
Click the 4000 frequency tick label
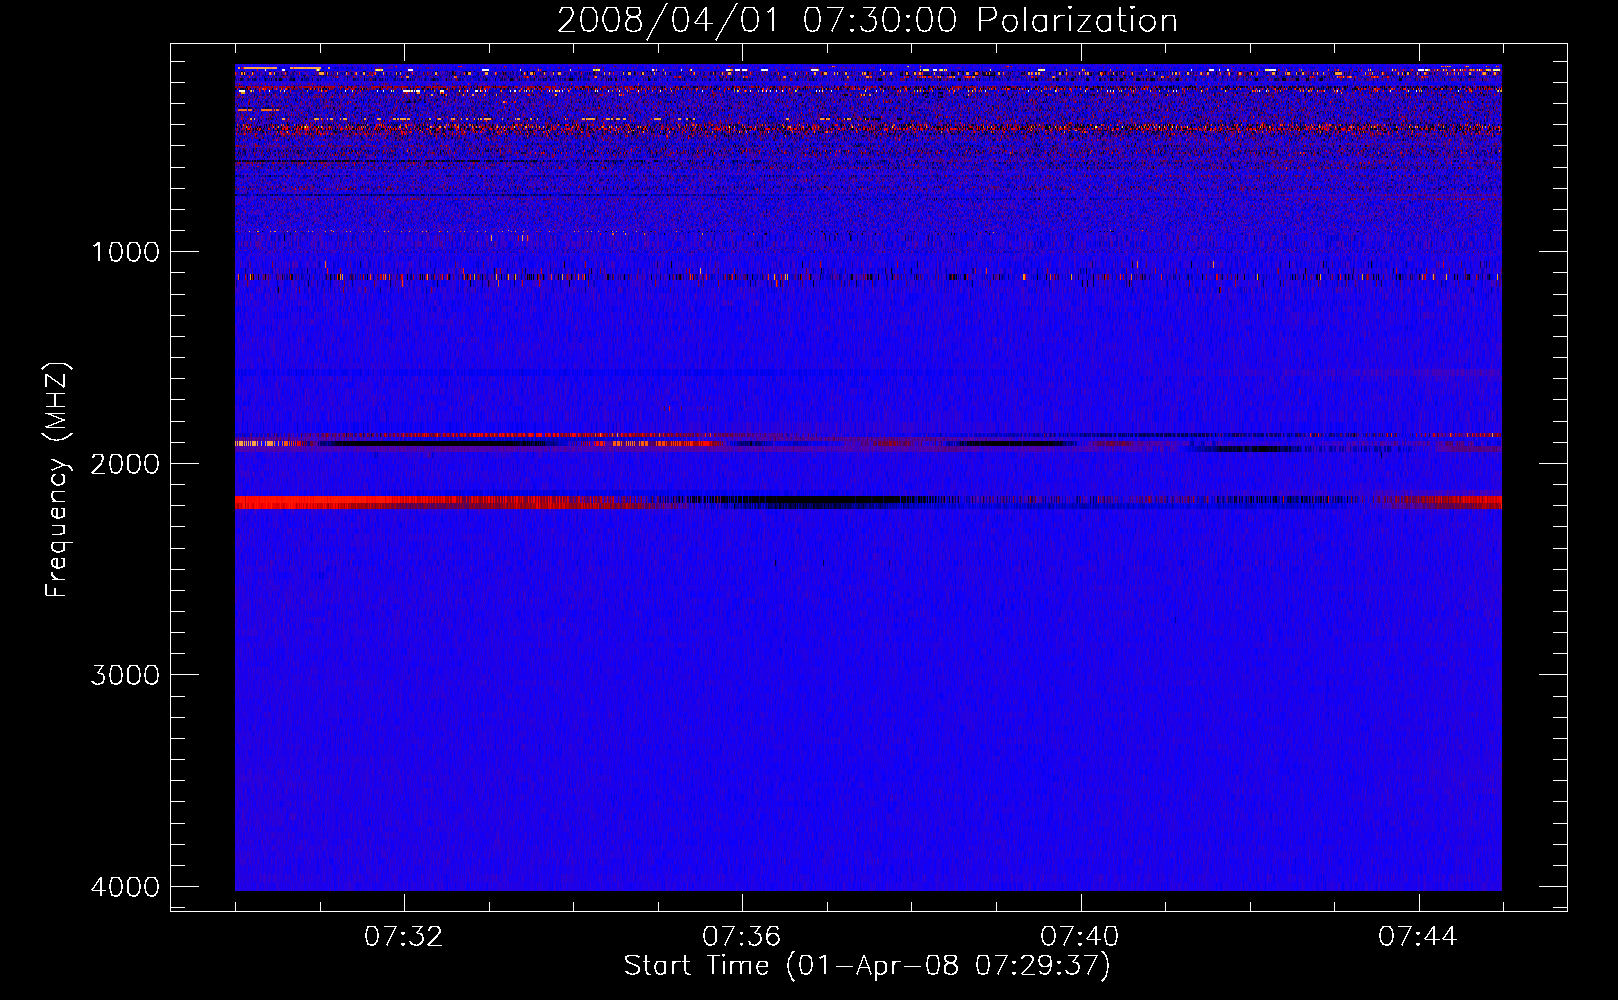coord(125,887)
